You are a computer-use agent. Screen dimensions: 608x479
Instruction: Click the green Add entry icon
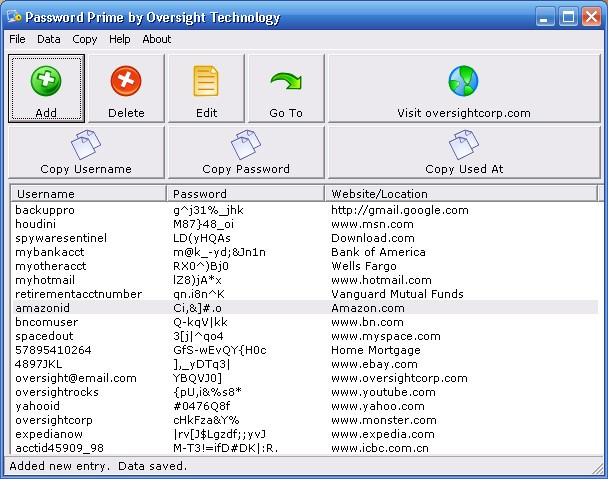coord(46,81)
